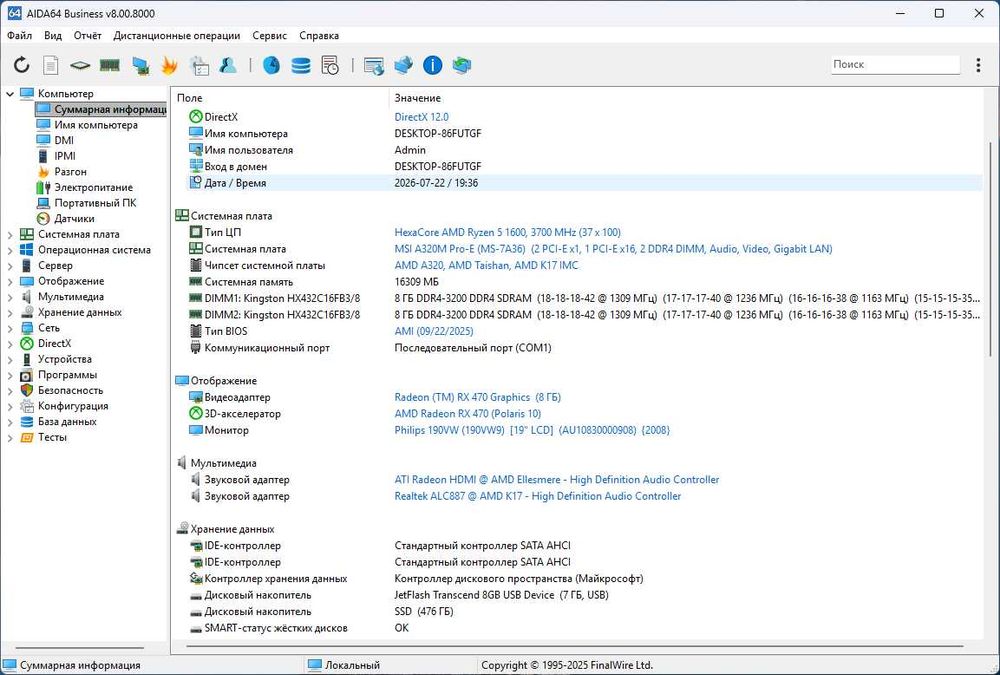This screenshot has height=675, width=1000.
Task: Select the Дата / Время row
Action: [x=584, y=183]
